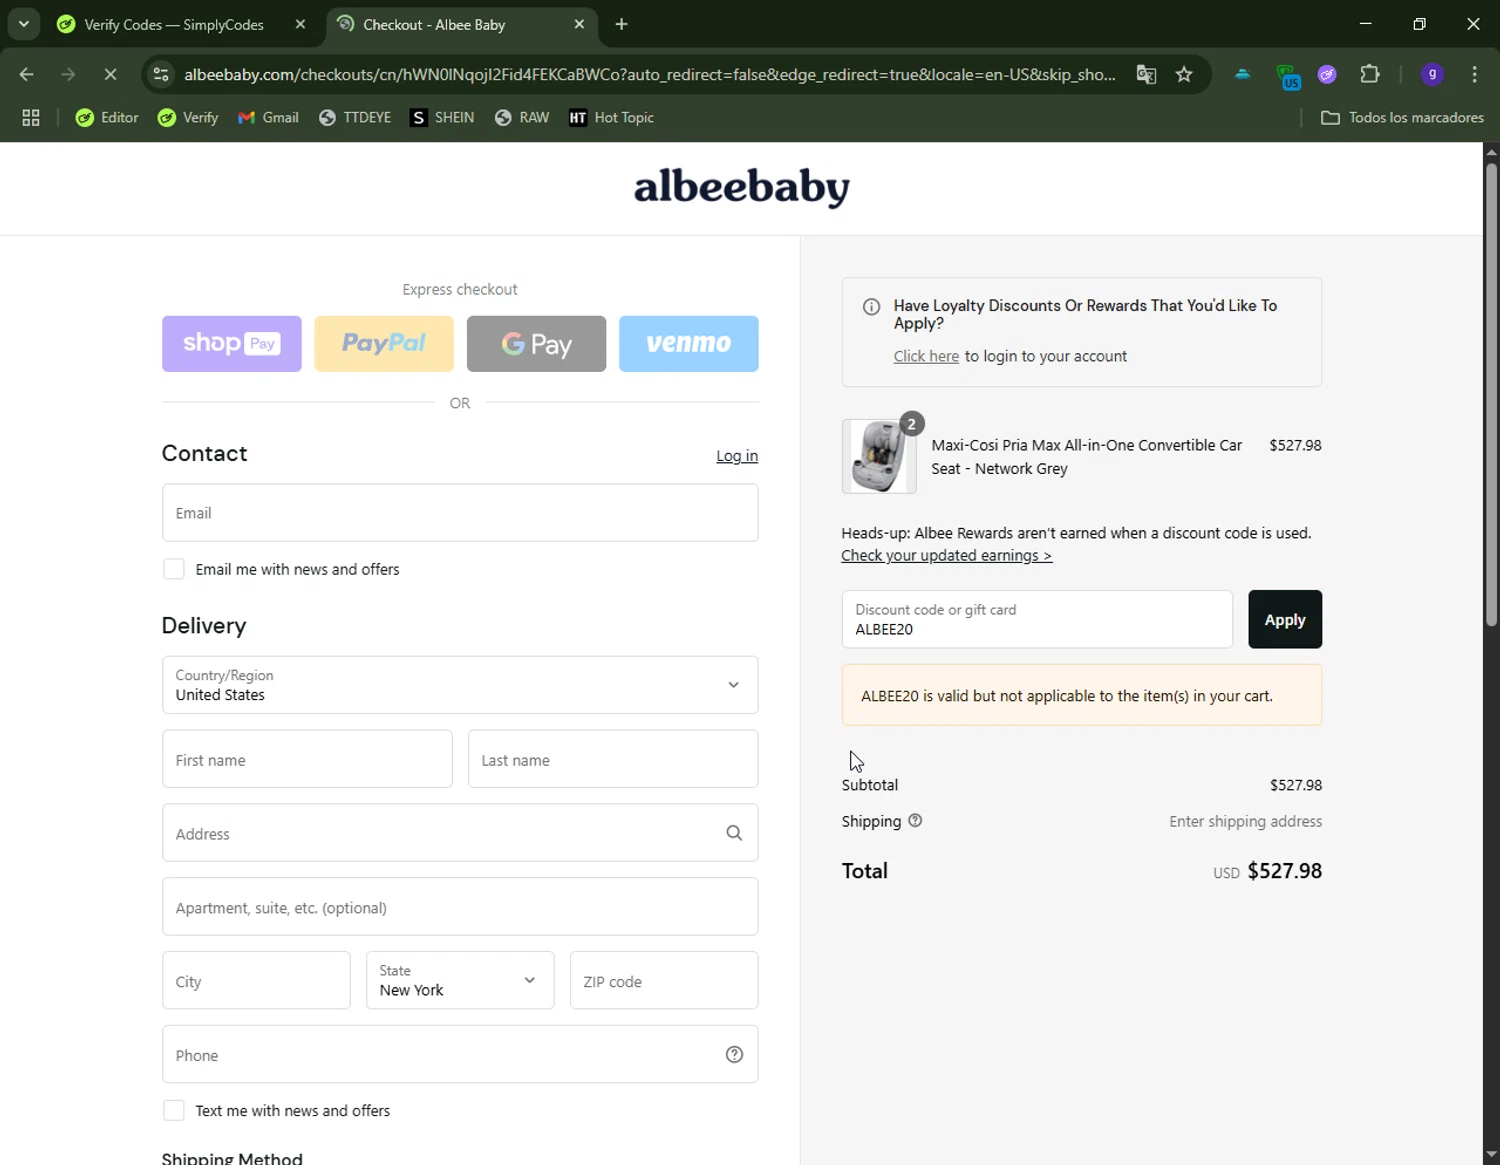Open the State dropdown showing New York
Image resolution: width=1500 pixels, height=1165 pixels.
point(460,980)
